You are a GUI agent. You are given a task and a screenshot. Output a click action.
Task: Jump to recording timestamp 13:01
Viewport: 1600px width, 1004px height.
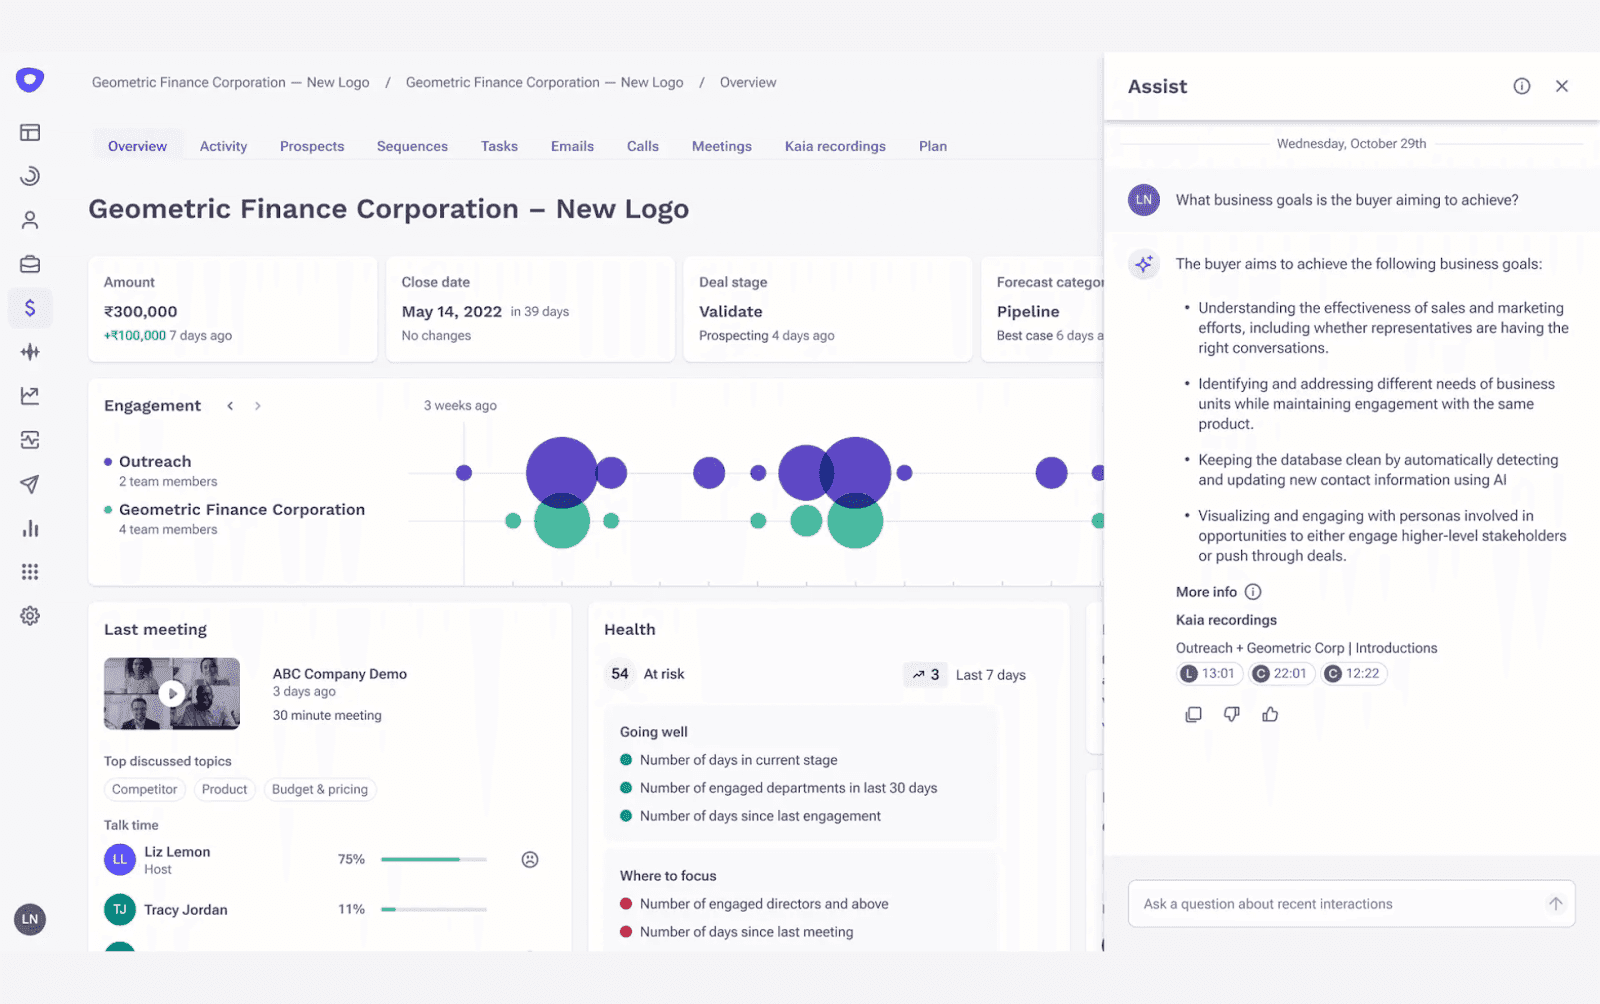[x=1210, y=673]
